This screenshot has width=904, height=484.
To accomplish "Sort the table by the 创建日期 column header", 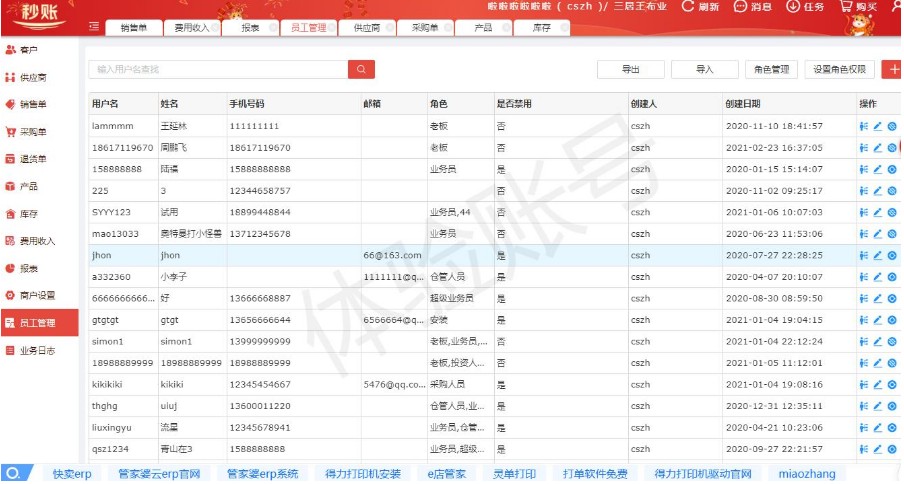I will 743,104.
